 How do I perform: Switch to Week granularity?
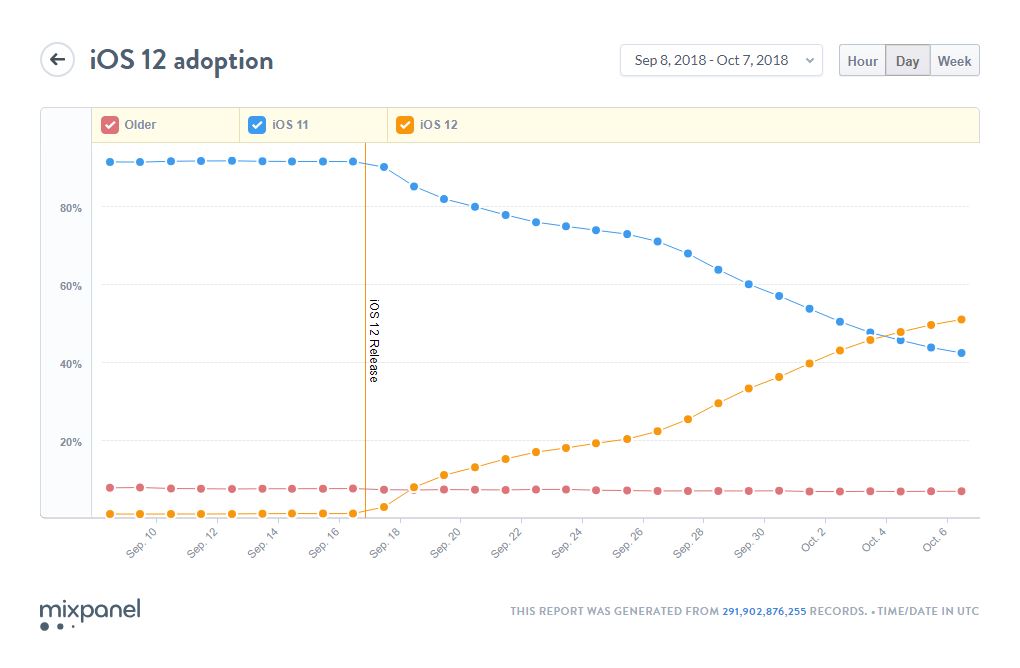(x=954, y=61)
